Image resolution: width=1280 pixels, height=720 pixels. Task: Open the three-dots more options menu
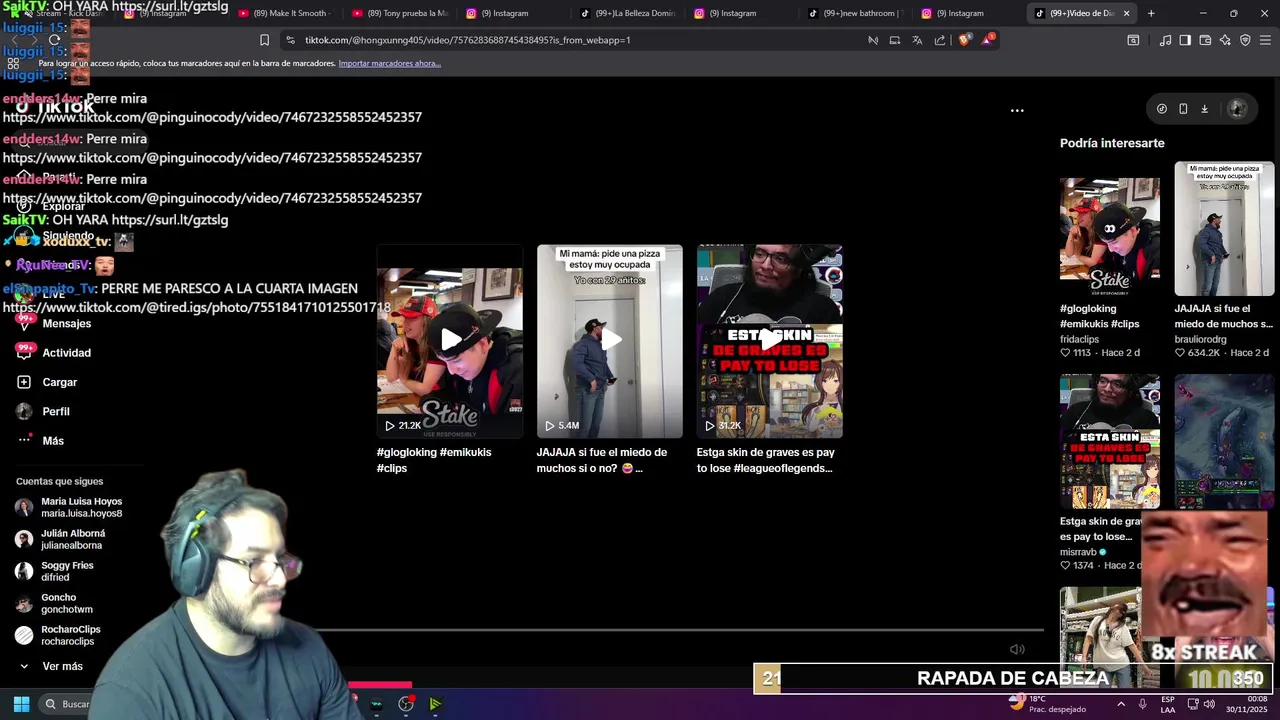tap(1017, 110)
